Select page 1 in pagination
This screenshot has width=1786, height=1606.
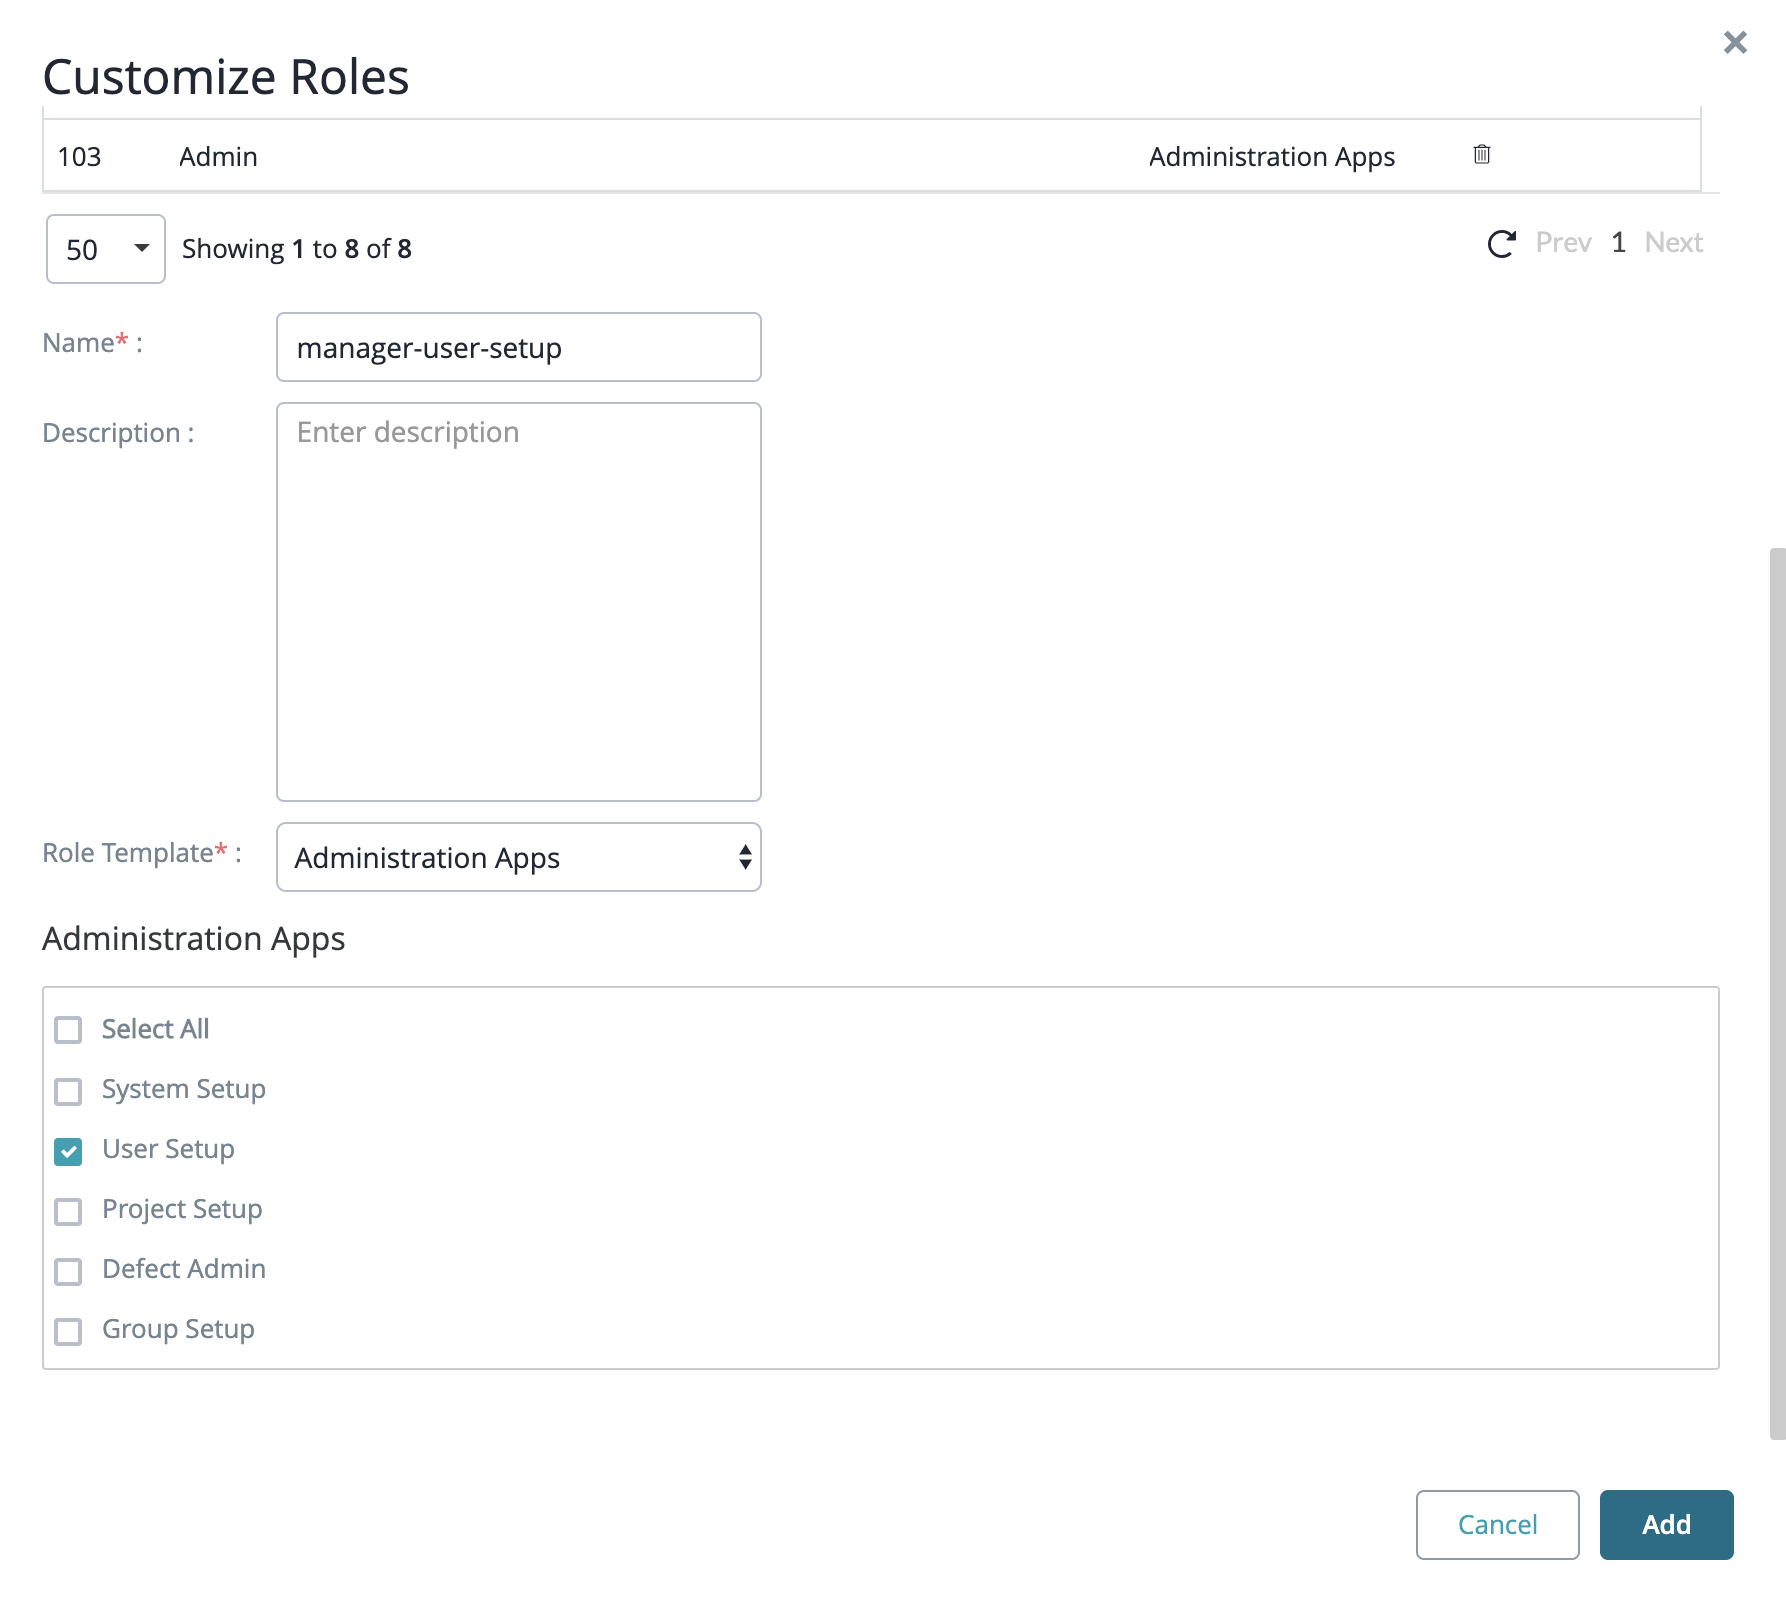tap(1618, 243)
